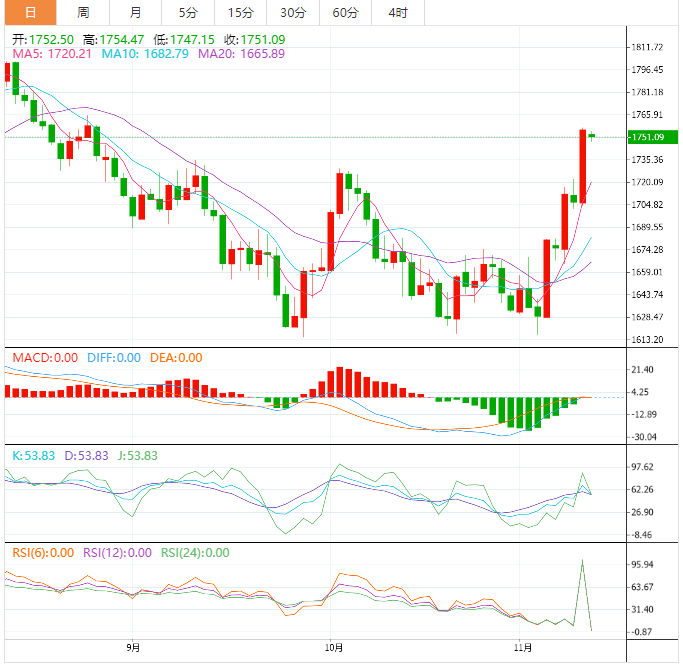This screenshot has width=683, height=667.
Task: Click the 11月 date axis label
Action: (523, 648)
